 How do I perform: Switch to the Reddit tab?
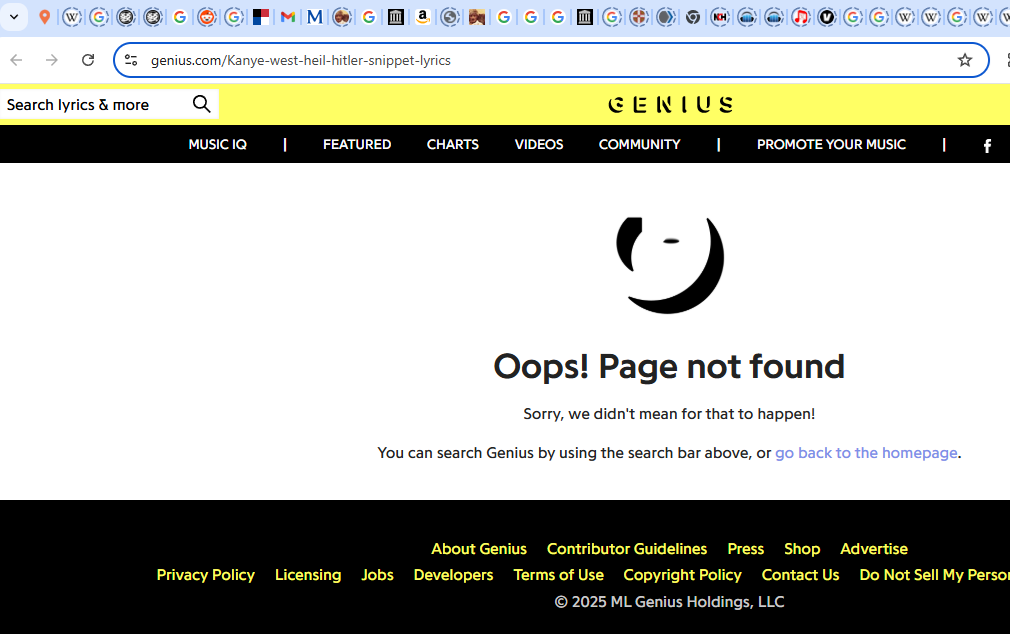pyautogui.click(x=207, y=17)
